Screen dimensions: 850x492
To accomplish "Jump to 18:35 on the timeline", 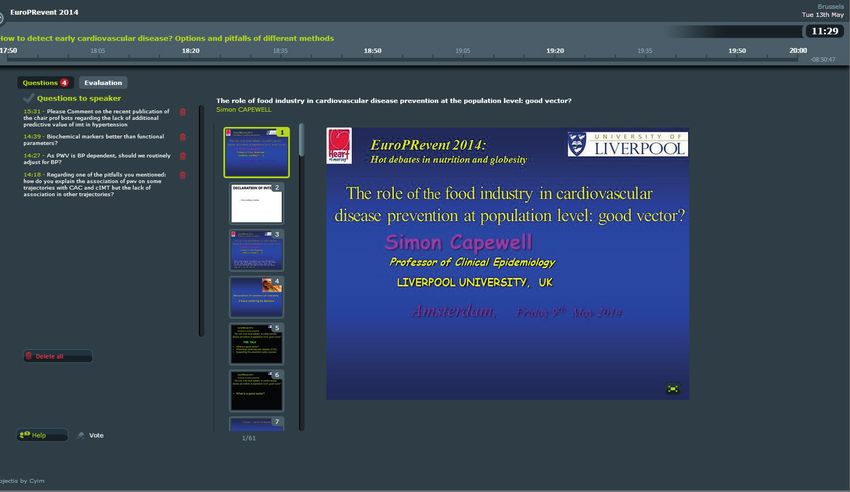I will coord(280,51).
